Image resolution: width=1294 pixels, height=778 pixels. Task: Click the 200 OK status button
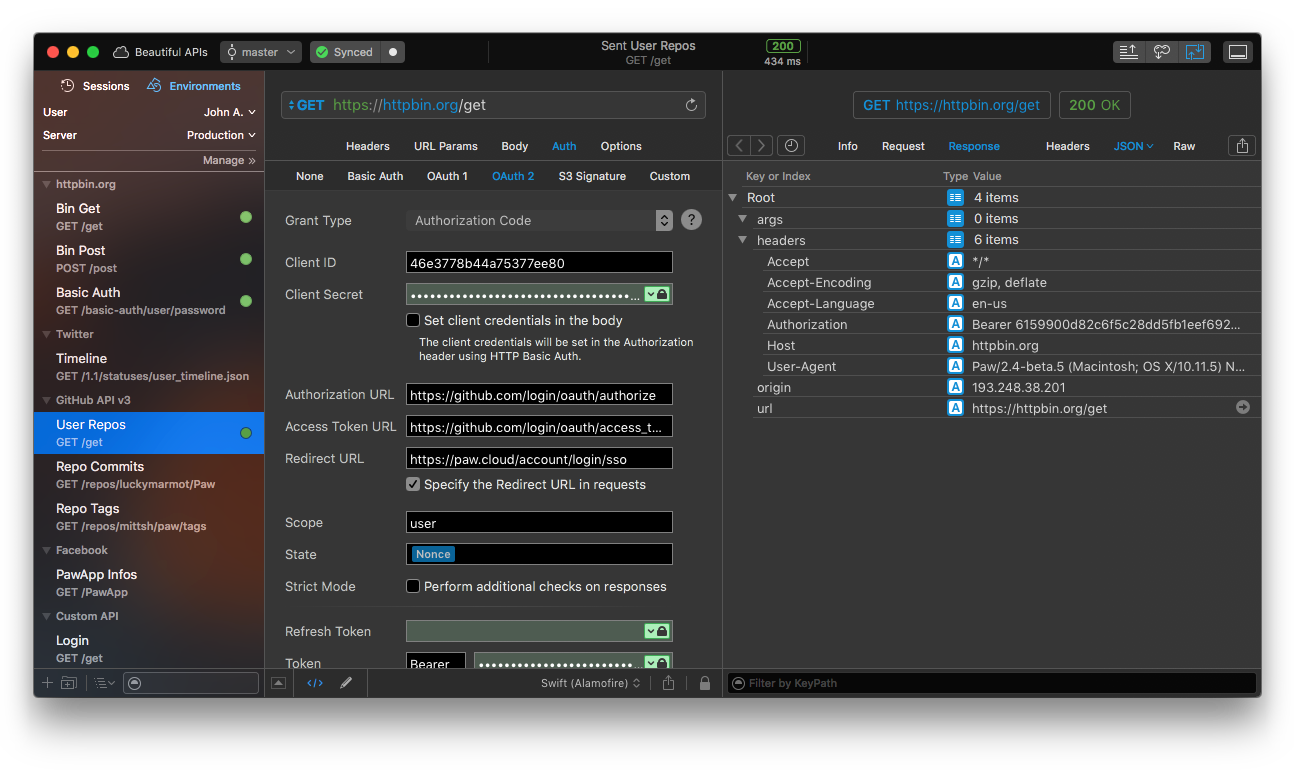coord(1095,105)
